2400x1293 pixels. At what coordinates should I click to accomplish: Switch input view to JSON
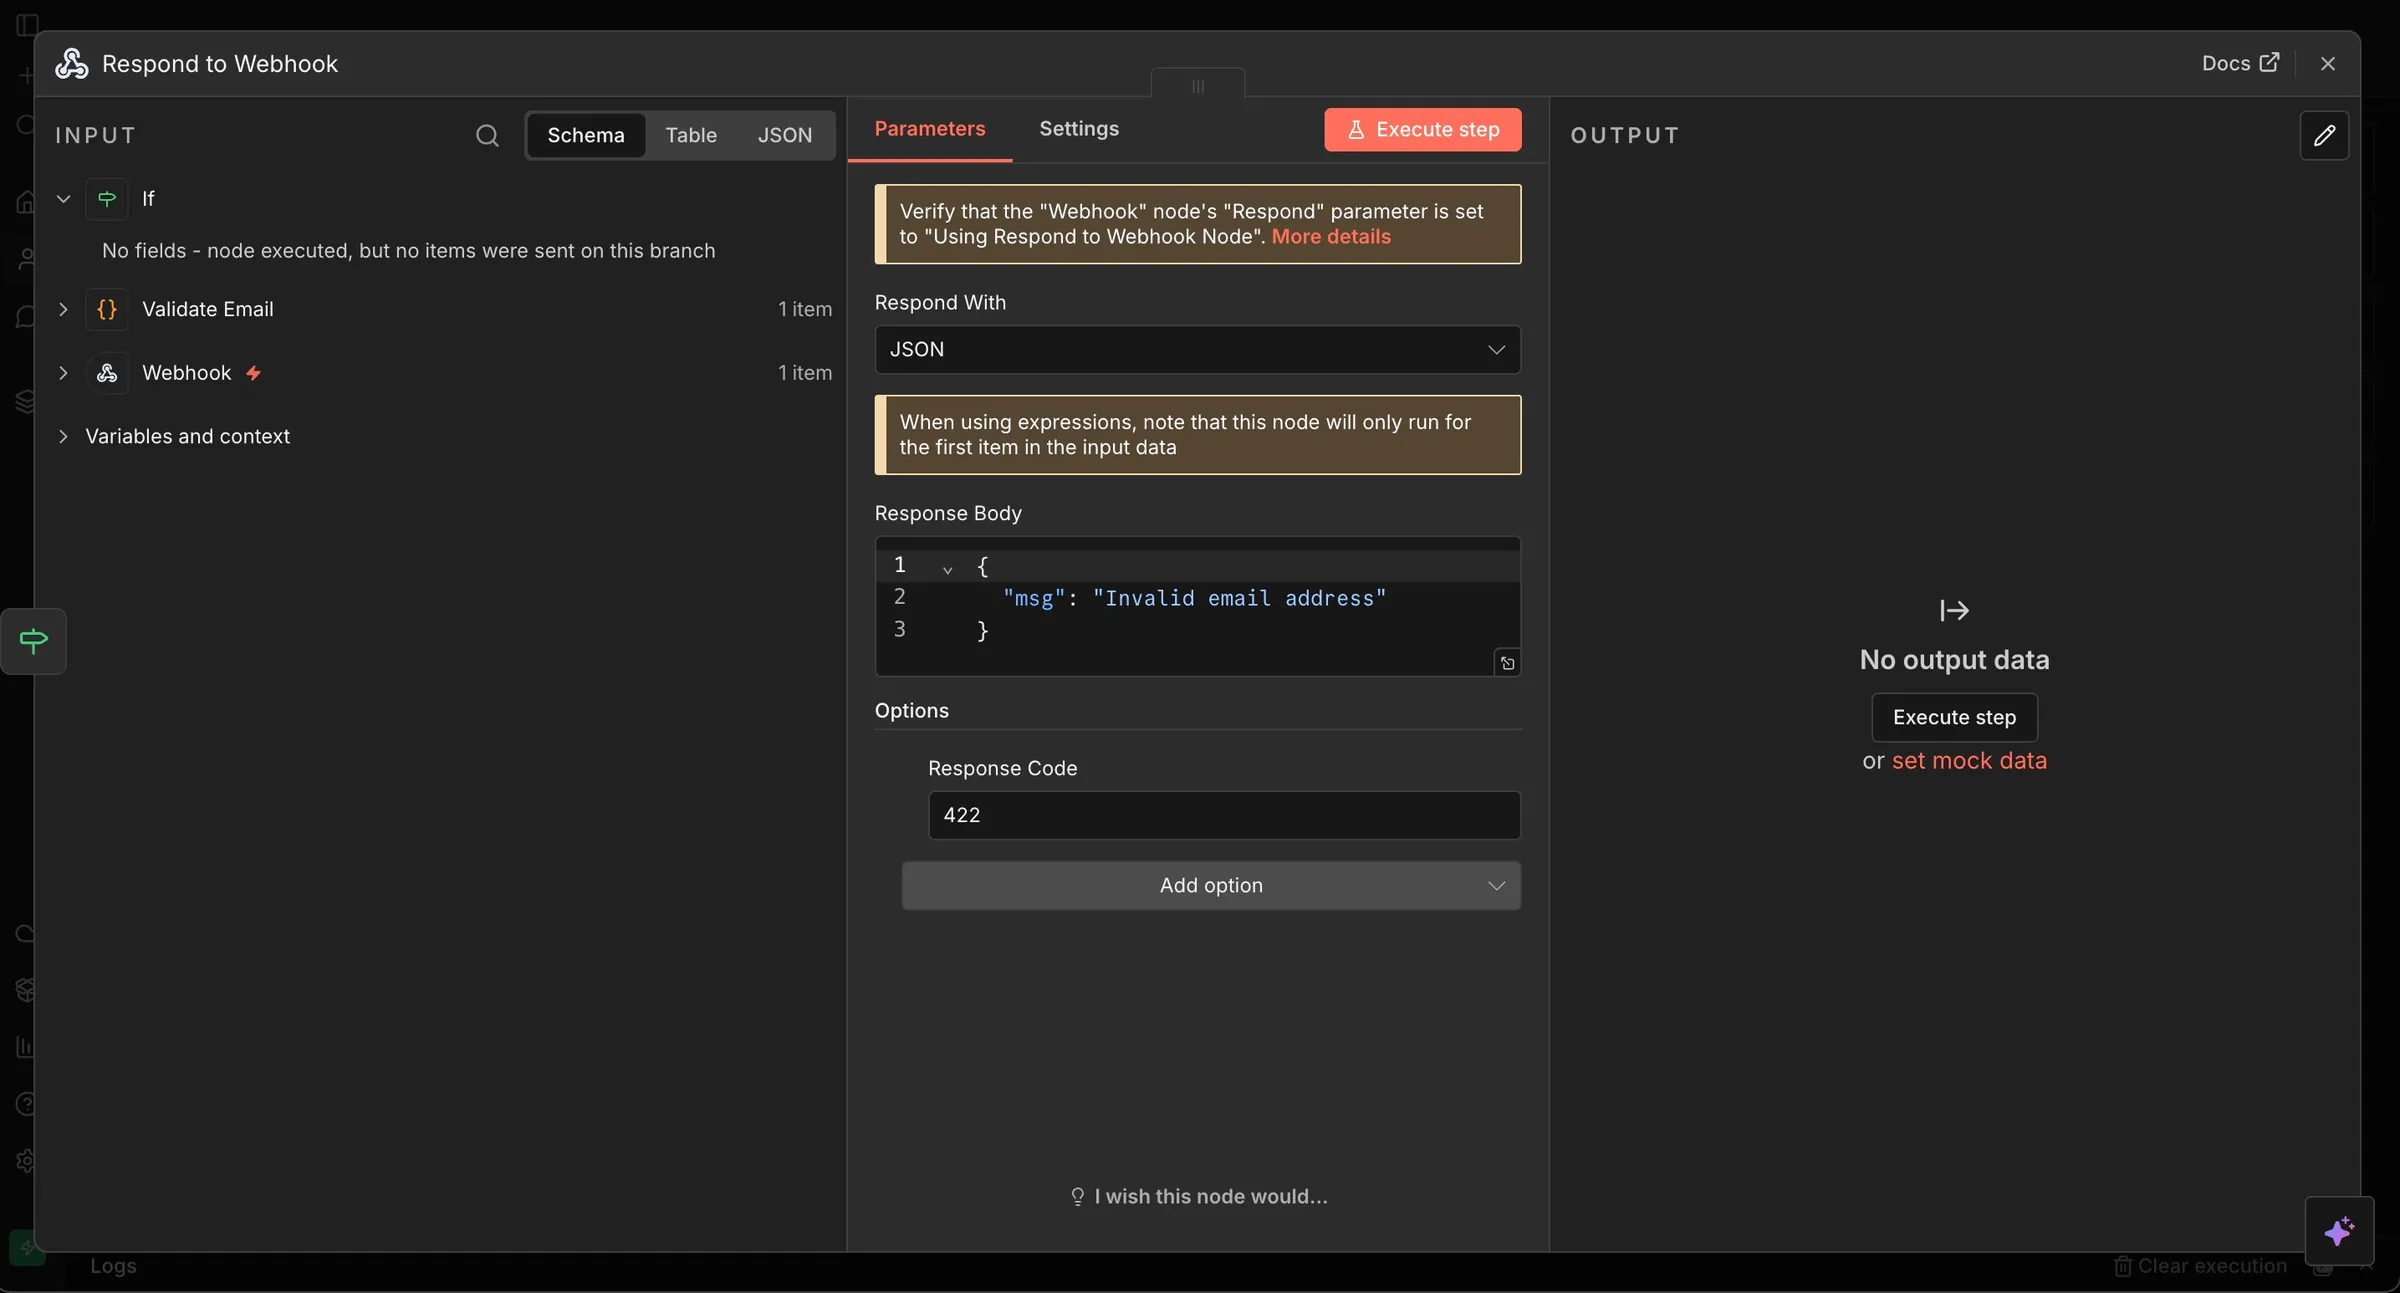[x=784, y=135]
